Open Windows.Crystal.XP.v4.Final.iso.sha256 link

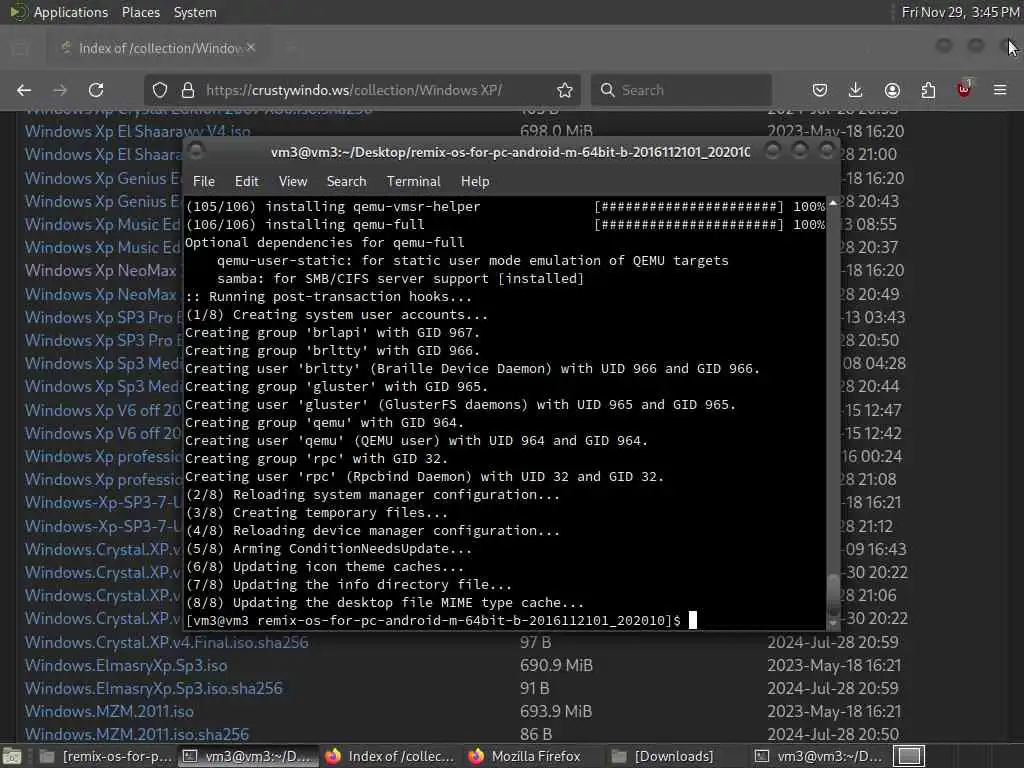167,642
